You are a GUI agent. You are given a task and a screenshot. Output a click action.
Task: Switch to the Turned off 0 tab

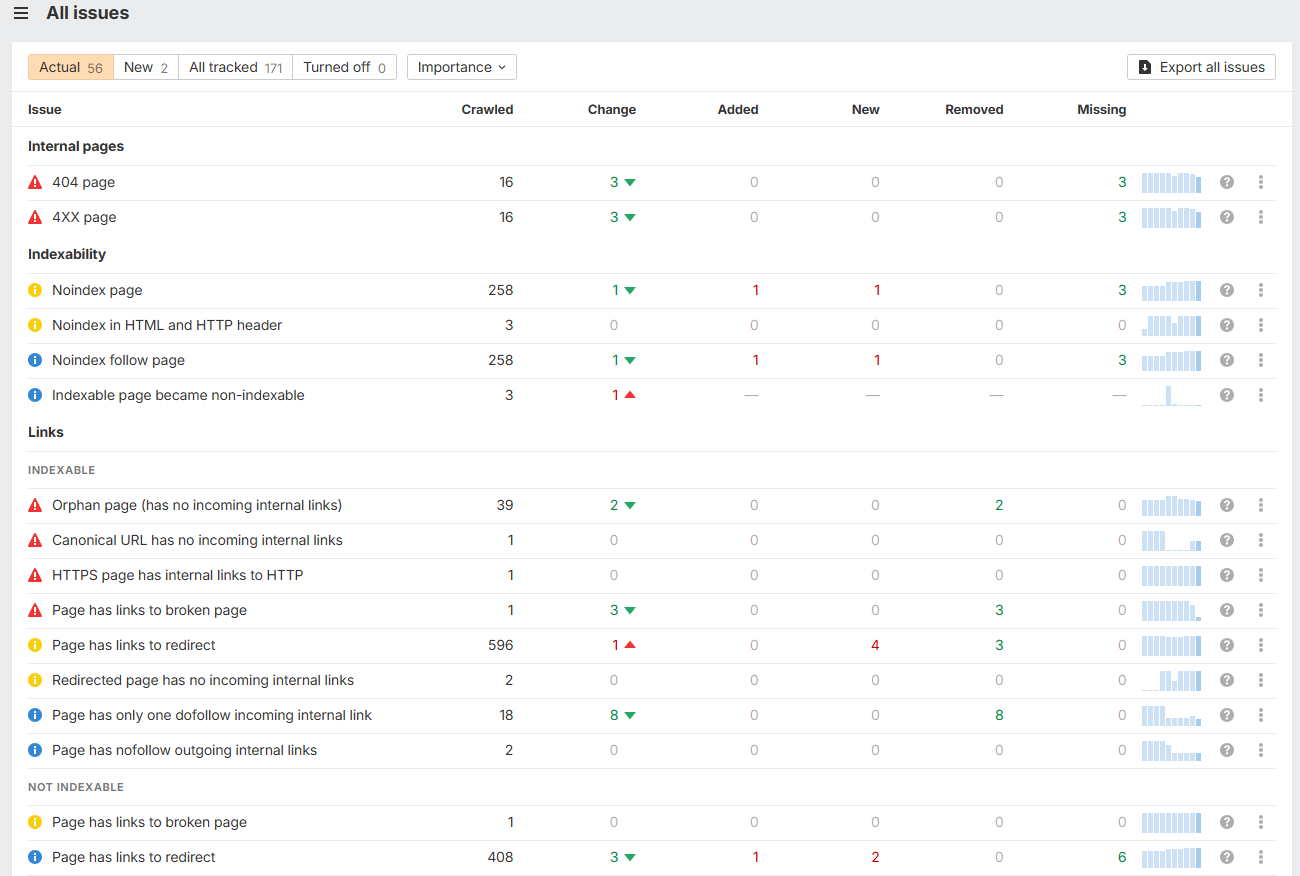point(344,67)
